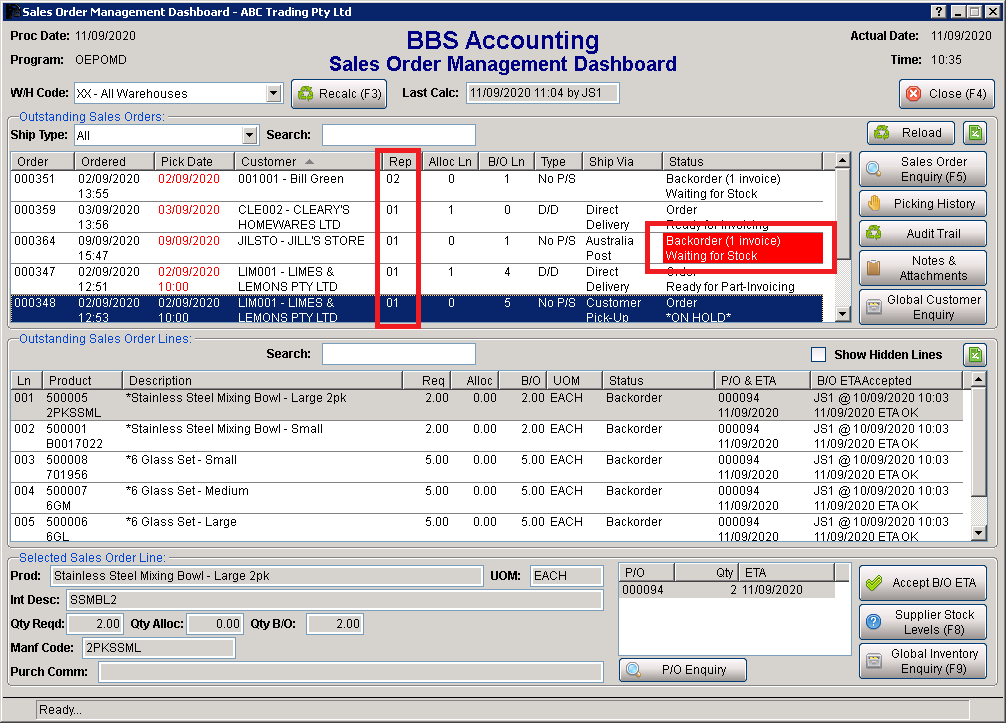Open Global Inventory Enquiry (F9)
The width and height of the screenshot is (1006, 723).
pyautogui.click(x=922, y=660)
